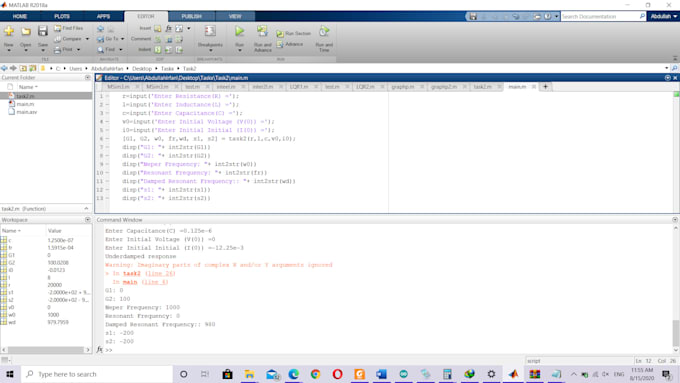The height and width of the screenshot is (383, 680).
Task: Close the main.m editor tab
Action: (x=534, y=87)
